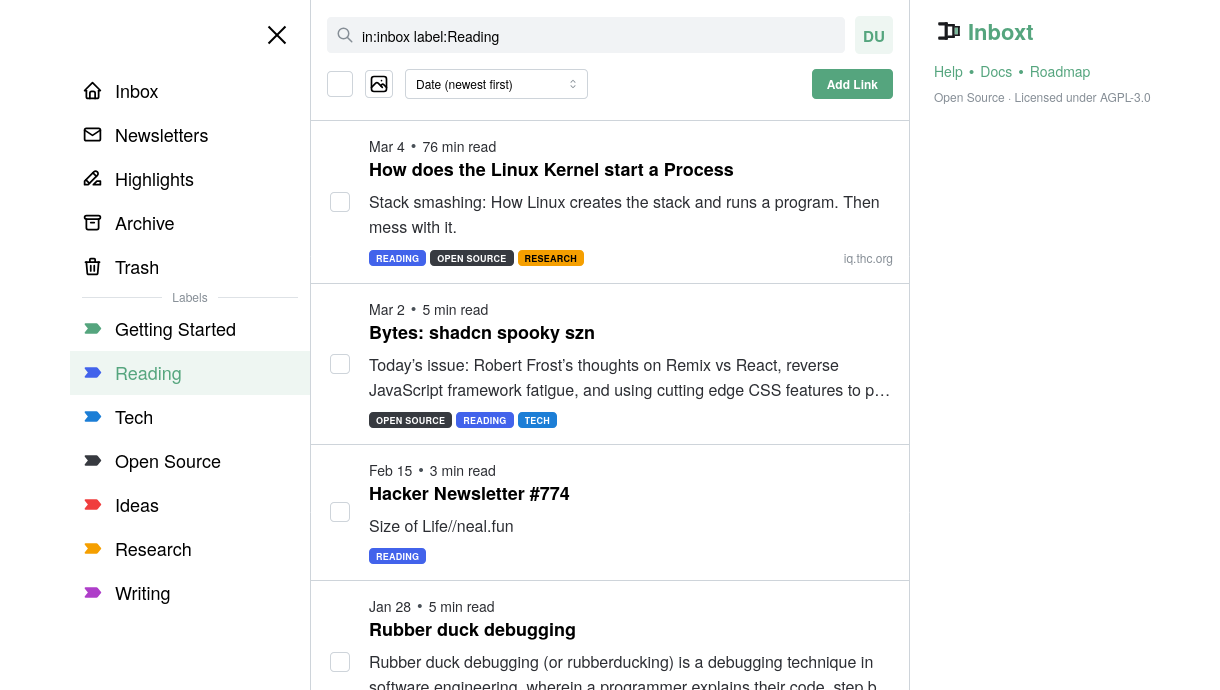Tick the select-all checkbox above the list
Image resolution: width=1220 pixels, height=690 pixels.
click(x=340, y=84)
